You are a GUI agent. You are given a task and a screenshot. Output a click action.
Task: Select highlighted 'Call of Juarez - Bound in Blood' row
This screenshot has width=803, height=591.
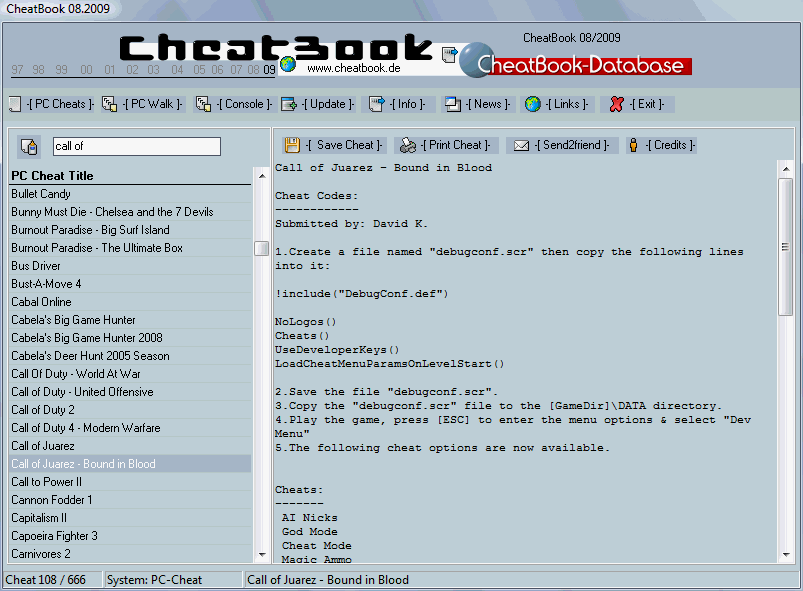(131, 464)
